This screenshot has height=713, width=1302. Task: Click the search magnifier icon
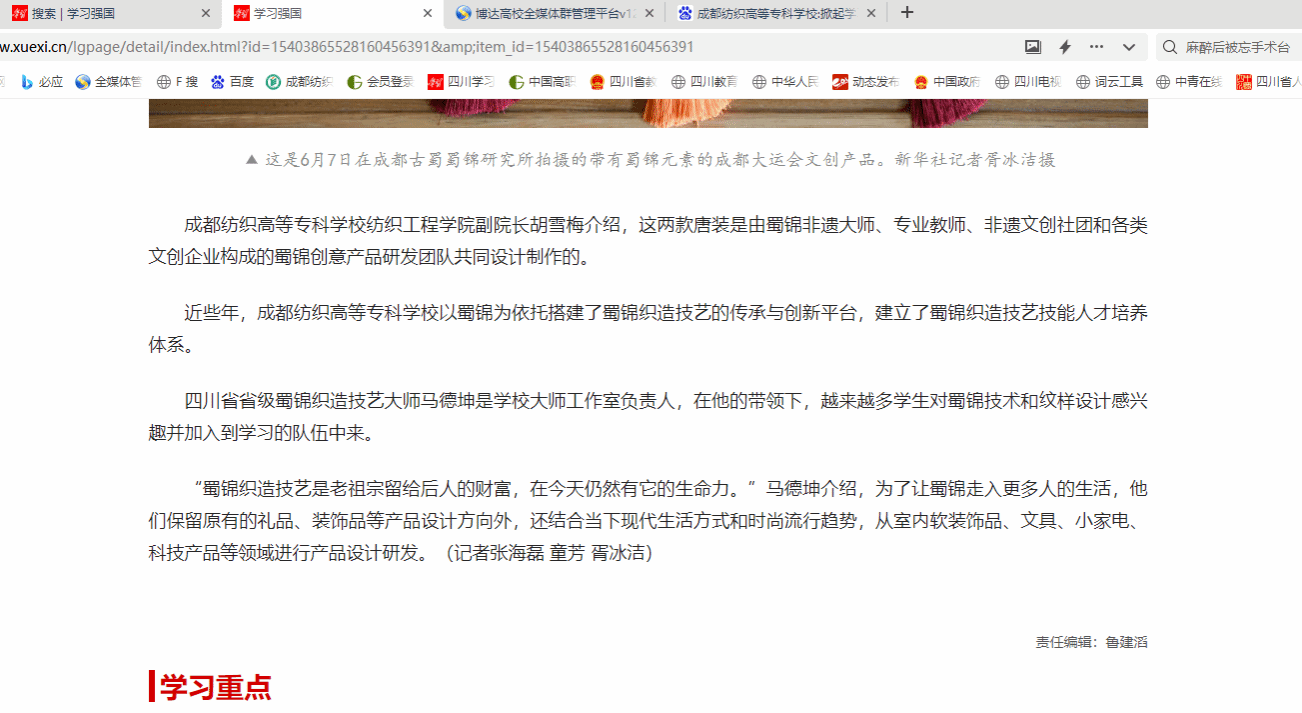1170,47
